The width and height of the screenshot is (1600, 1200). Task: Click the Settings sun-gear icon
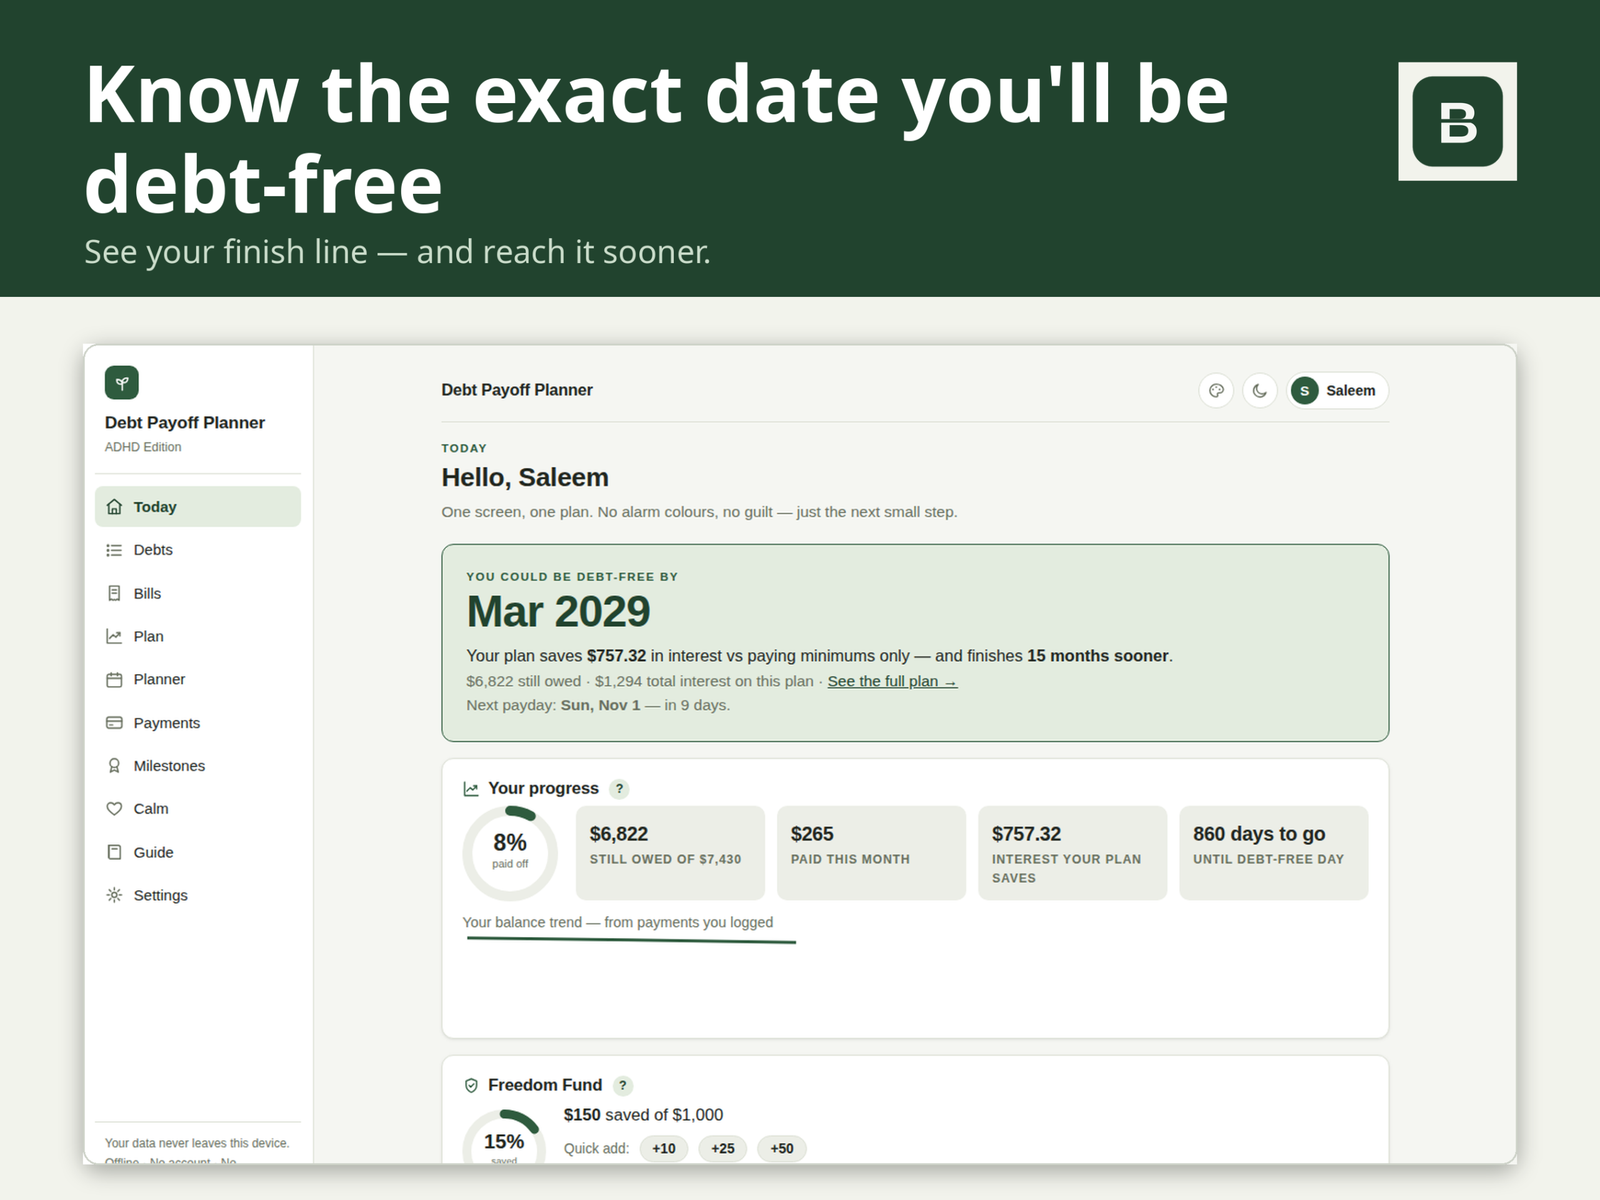click(114, 895)
